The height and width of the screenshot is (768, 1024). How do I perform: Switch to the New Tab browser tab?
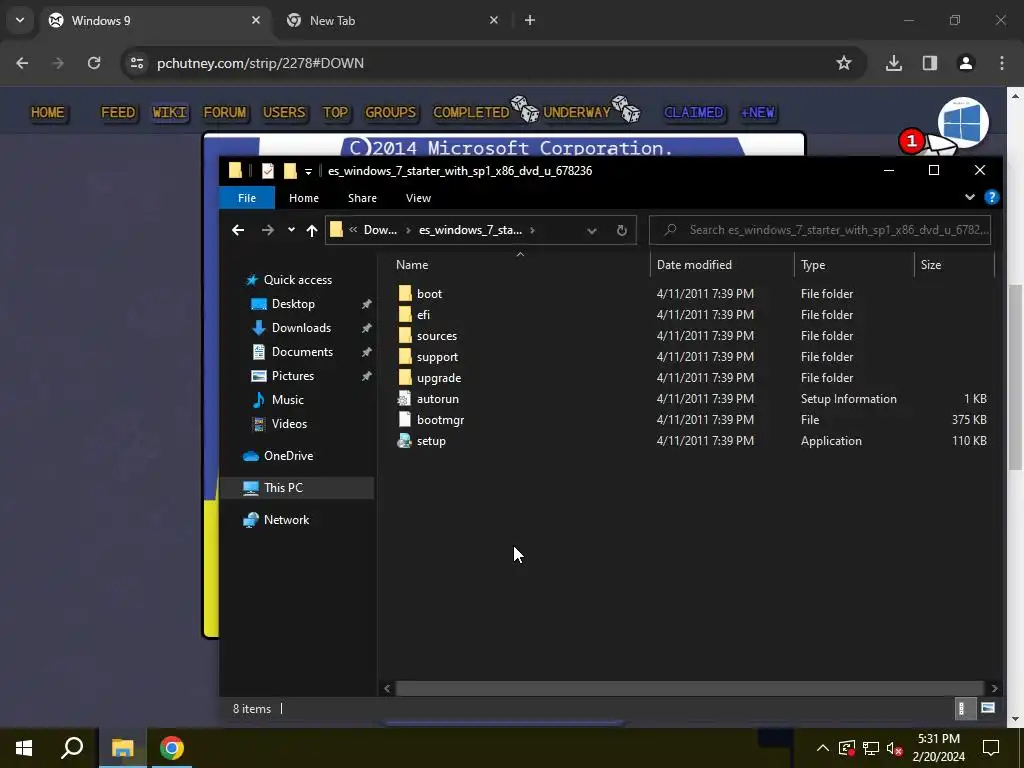tap(392, 20)
